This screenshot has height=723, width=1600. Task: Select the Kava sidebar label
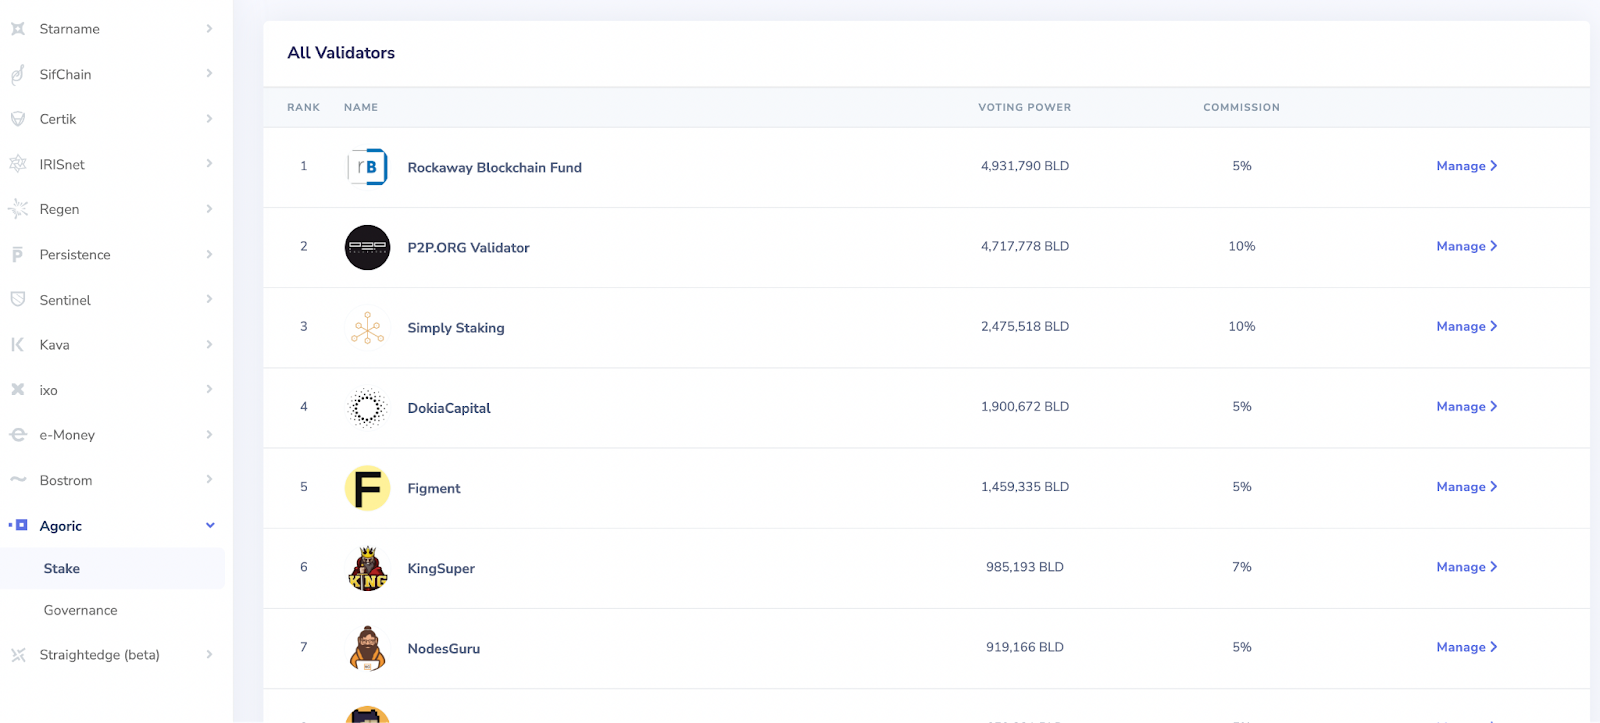pos(55,345)
